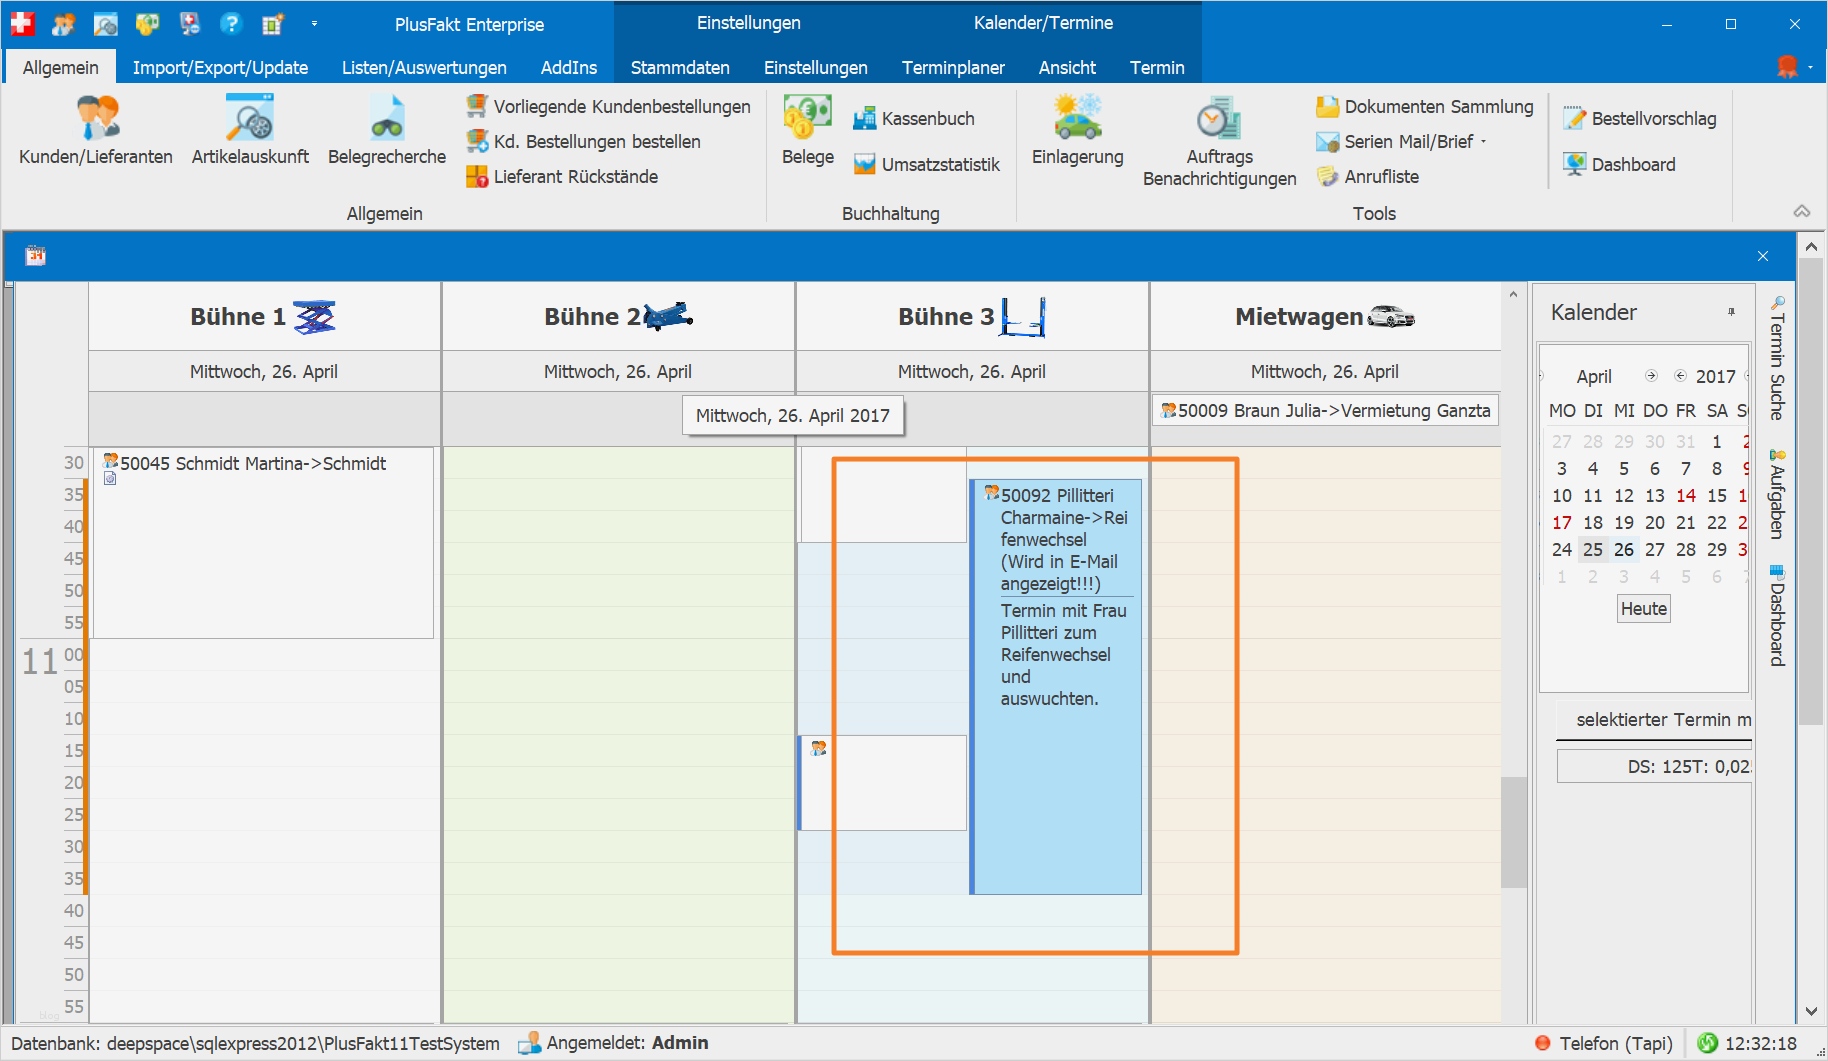1828x1061 pixels.
Task: Open the Serien Mail/Brief dropdown
Action: (x=1402, y=141)
